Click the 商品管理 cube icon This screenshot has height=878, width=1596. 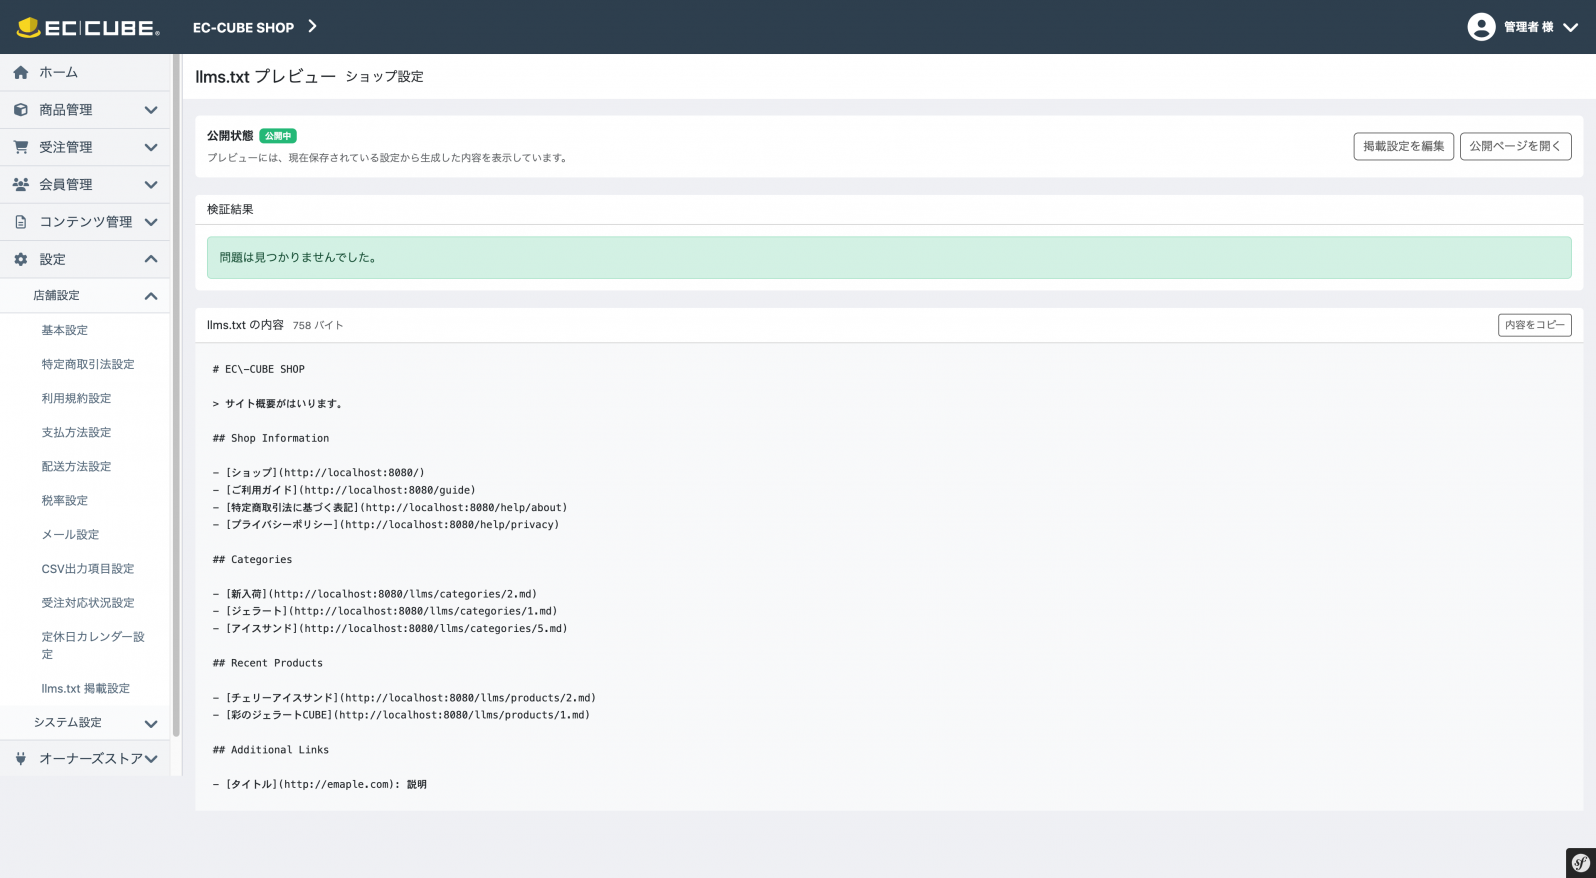[x=20, y=110]
